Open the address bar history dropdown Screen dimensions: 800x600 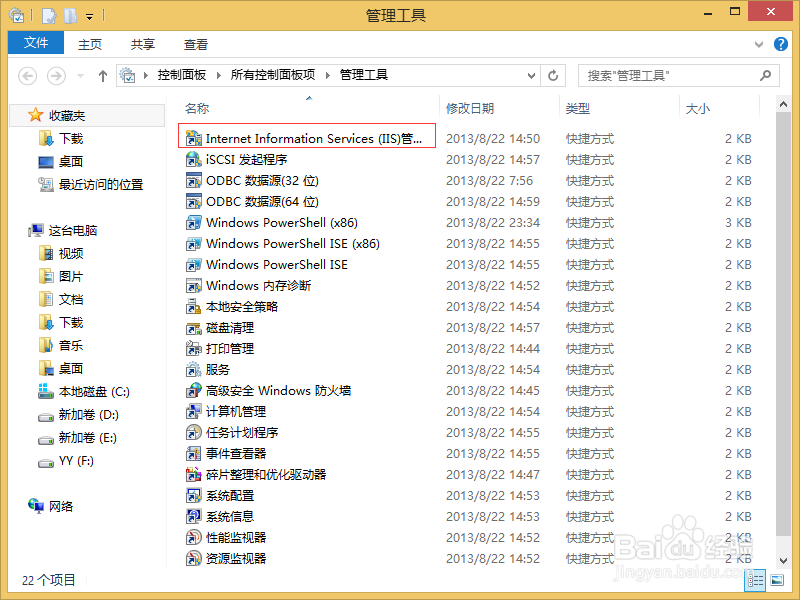pos(531,76)
